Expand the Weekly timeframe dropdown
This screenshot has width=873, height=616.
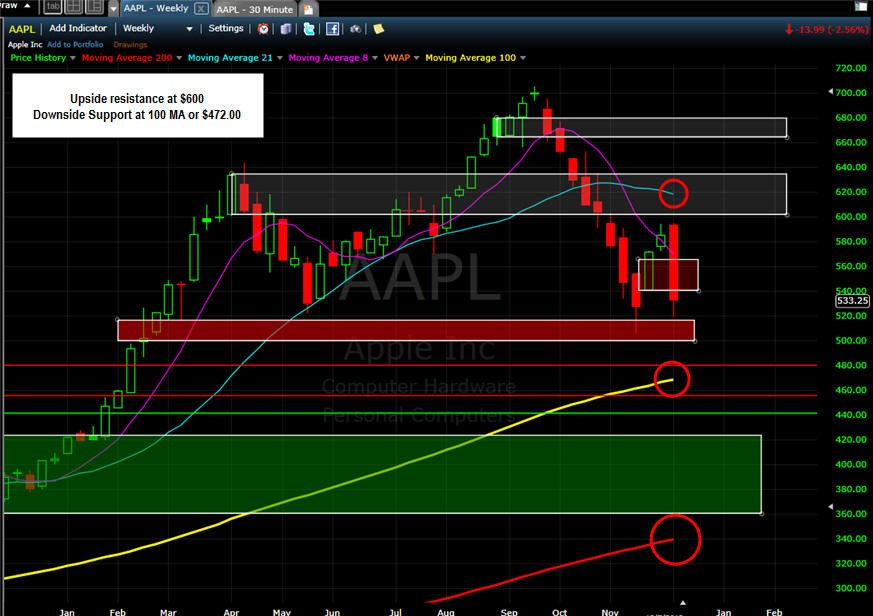coord(189,29)
